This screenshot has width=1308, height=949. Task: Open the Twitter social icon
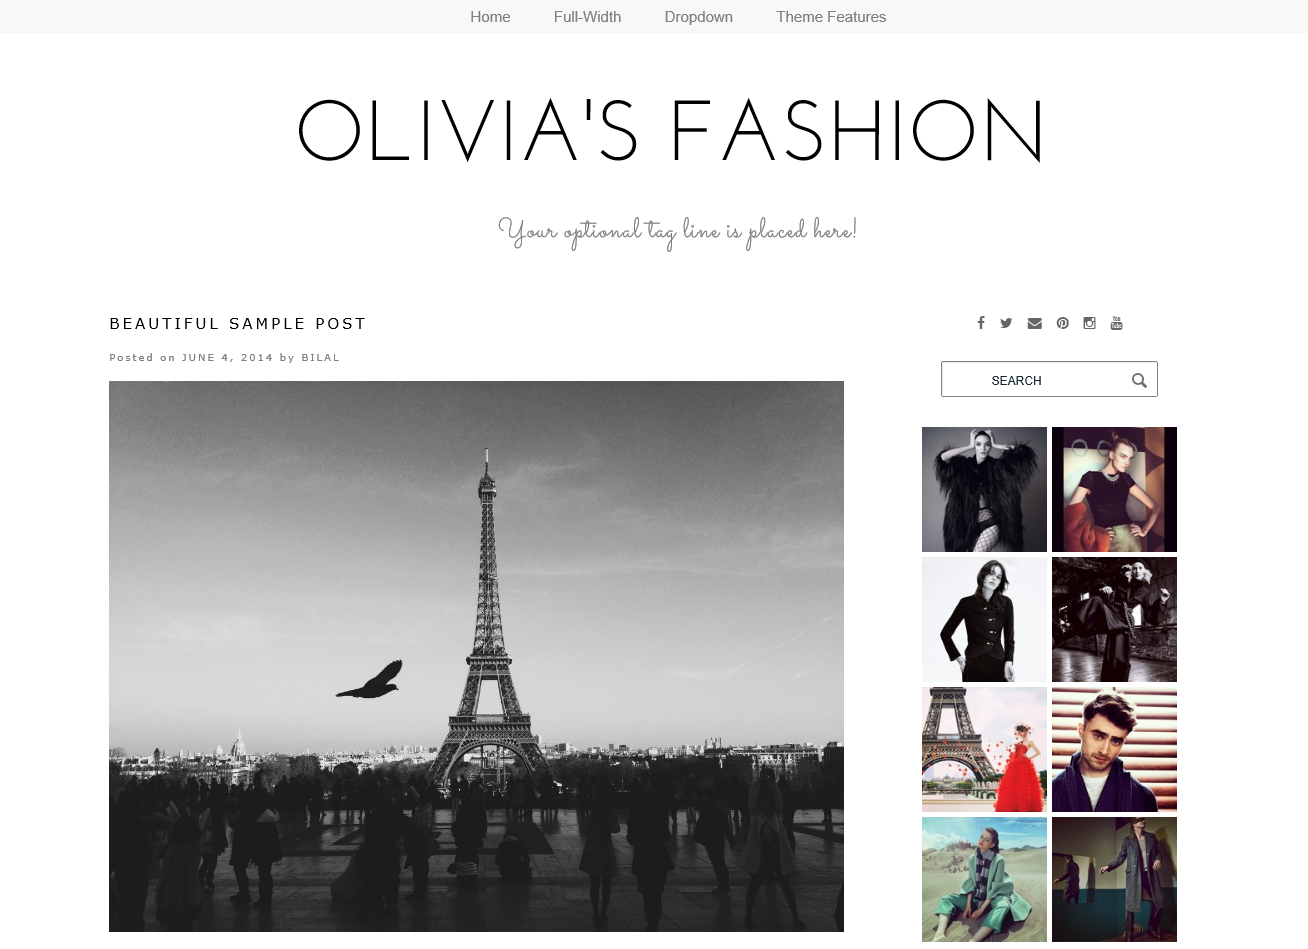coord(1006,323)
